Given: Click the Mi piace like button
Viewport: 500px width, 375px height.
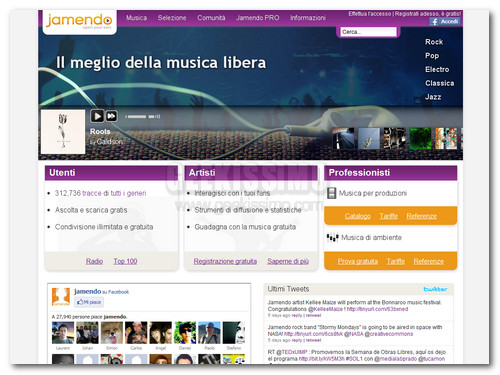Looking at the screenshot, I should pos(89,302).
